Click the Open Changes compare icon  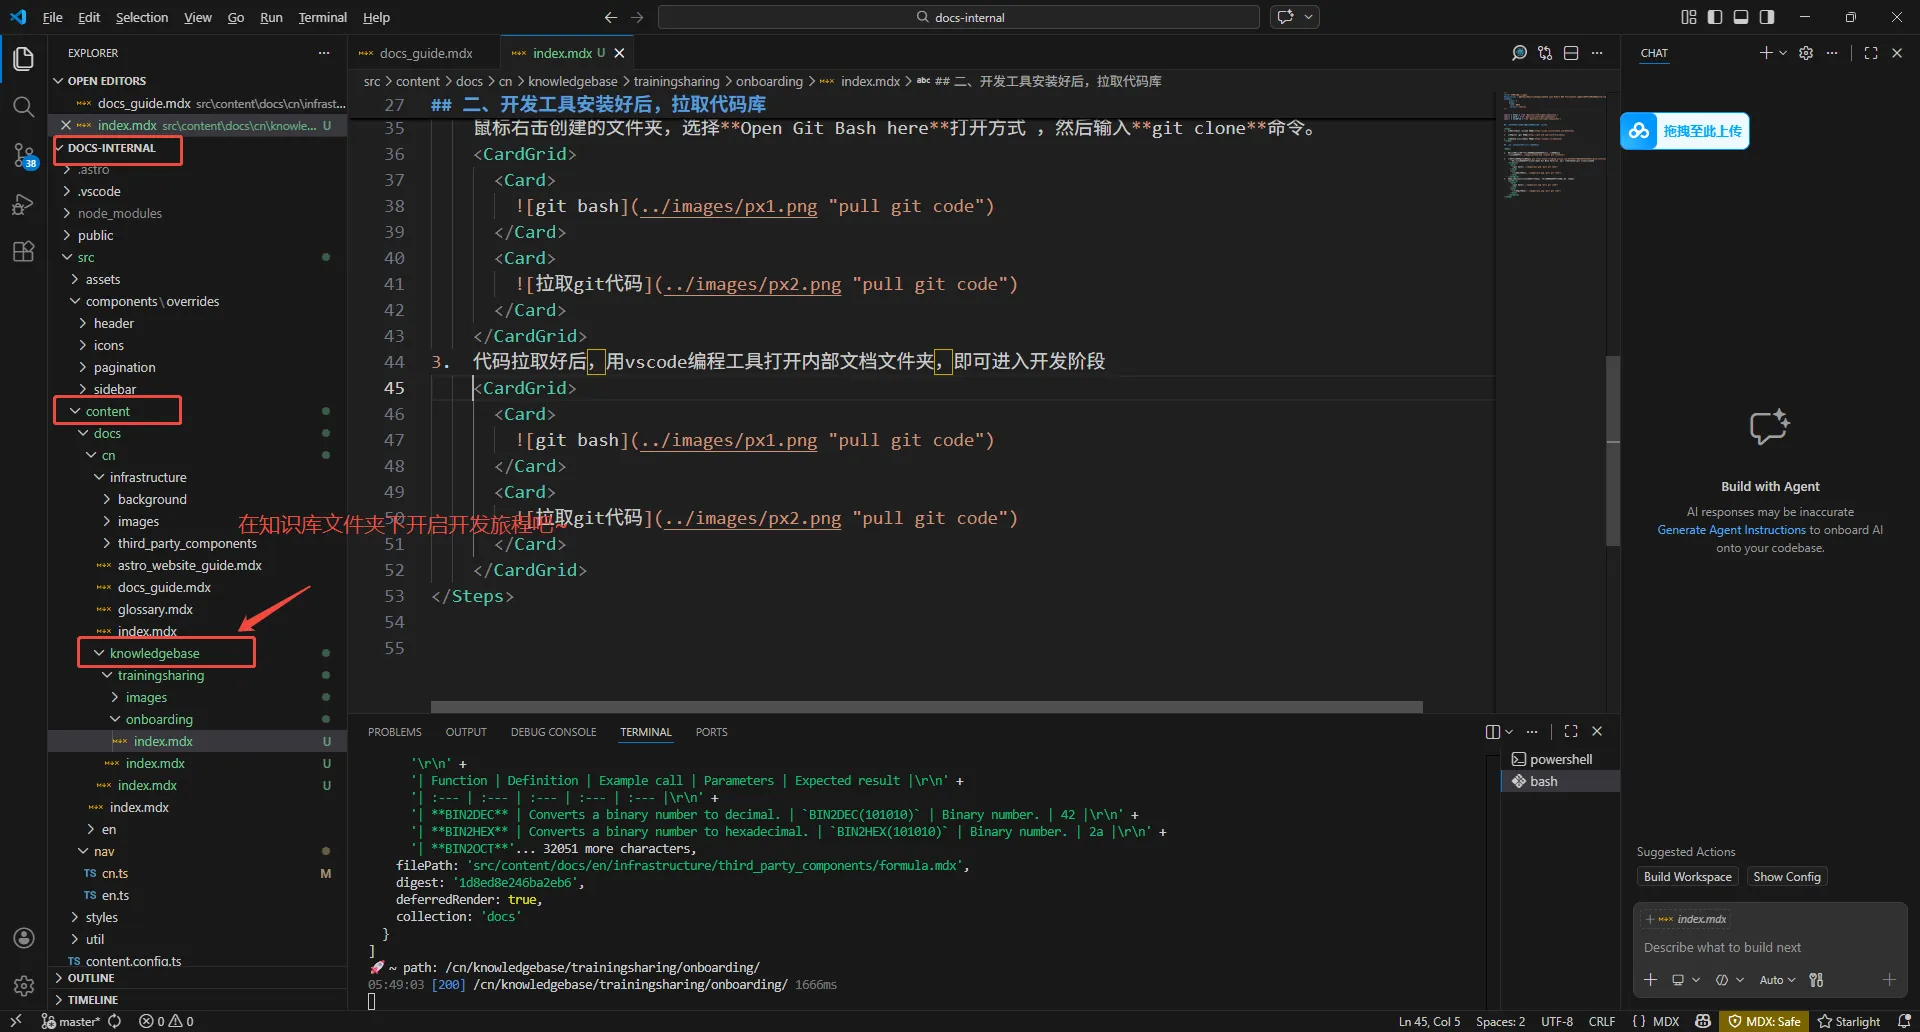point(1545,53)
